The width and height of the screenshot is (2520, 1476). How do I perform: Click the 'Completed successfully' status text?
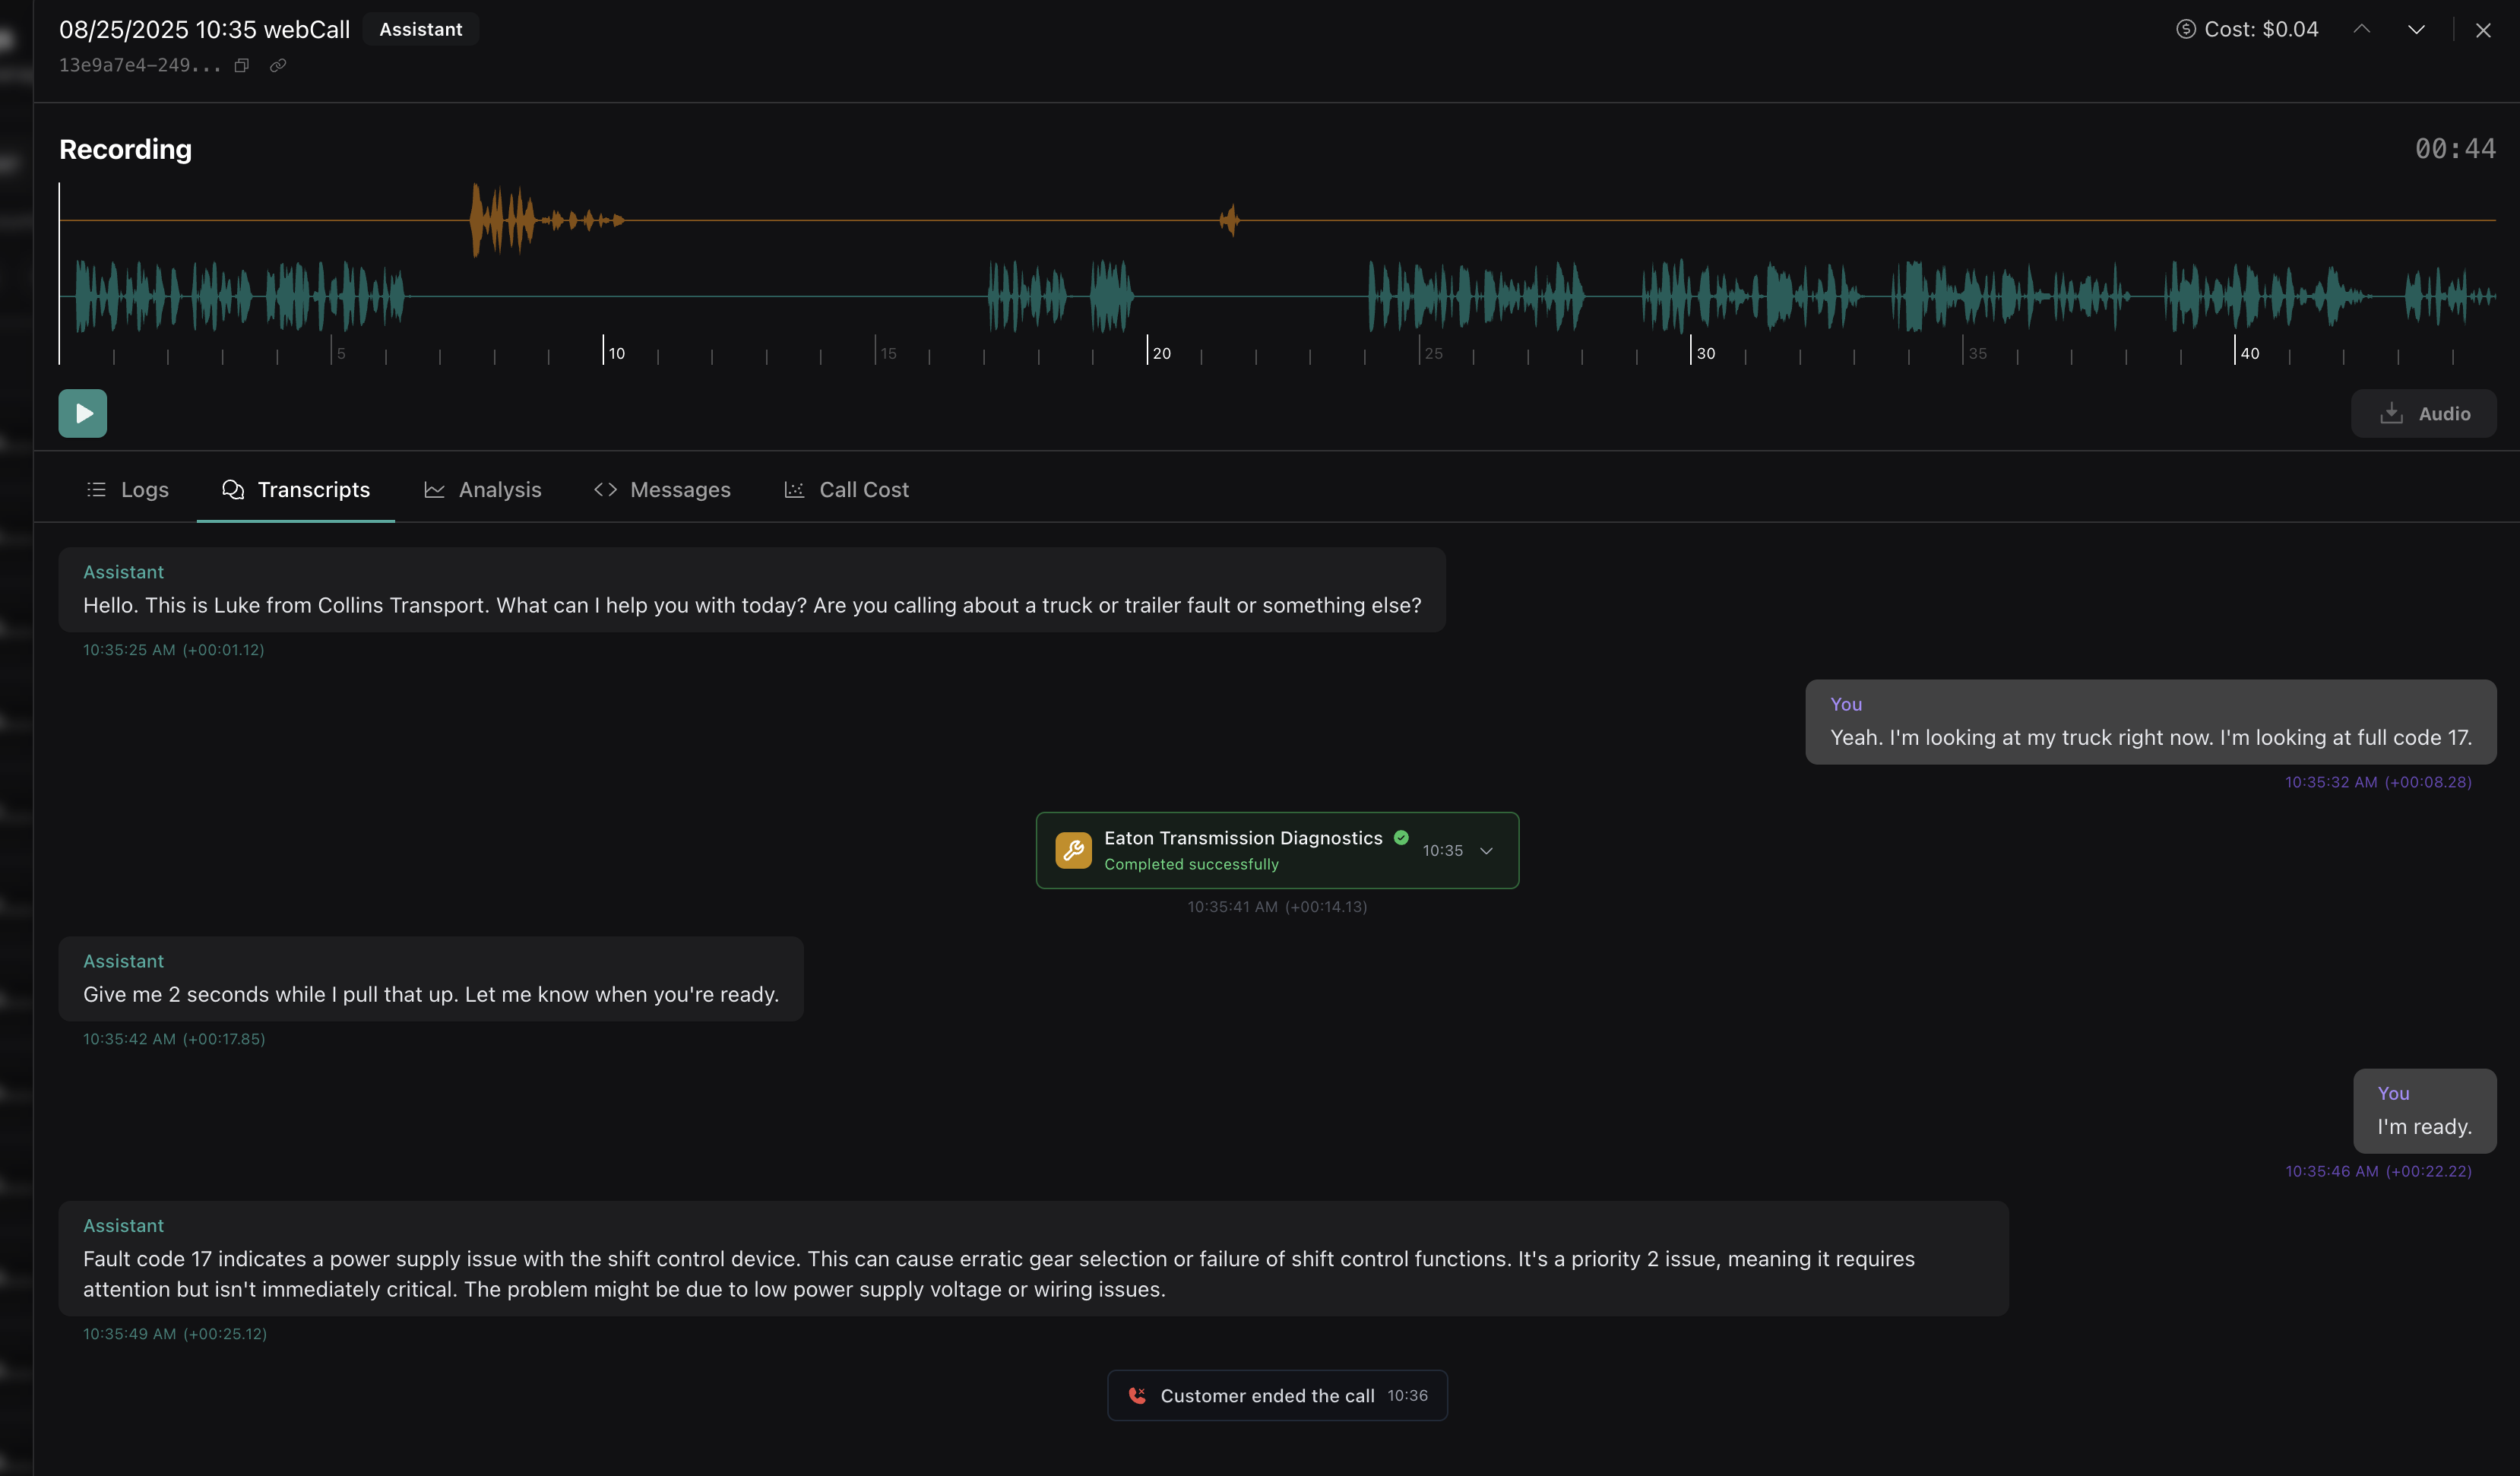coord(1191,864)
